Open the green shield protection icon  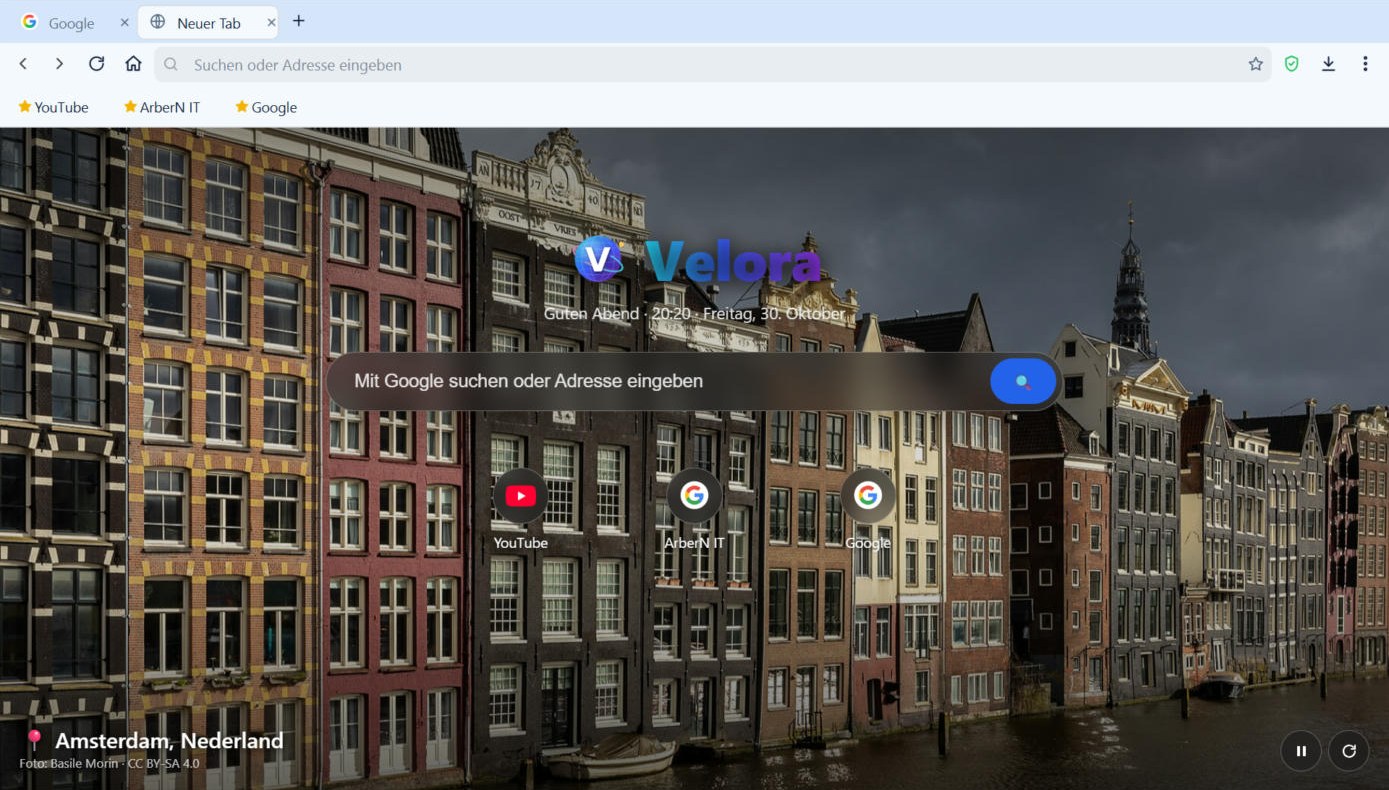click(1292, 64)
